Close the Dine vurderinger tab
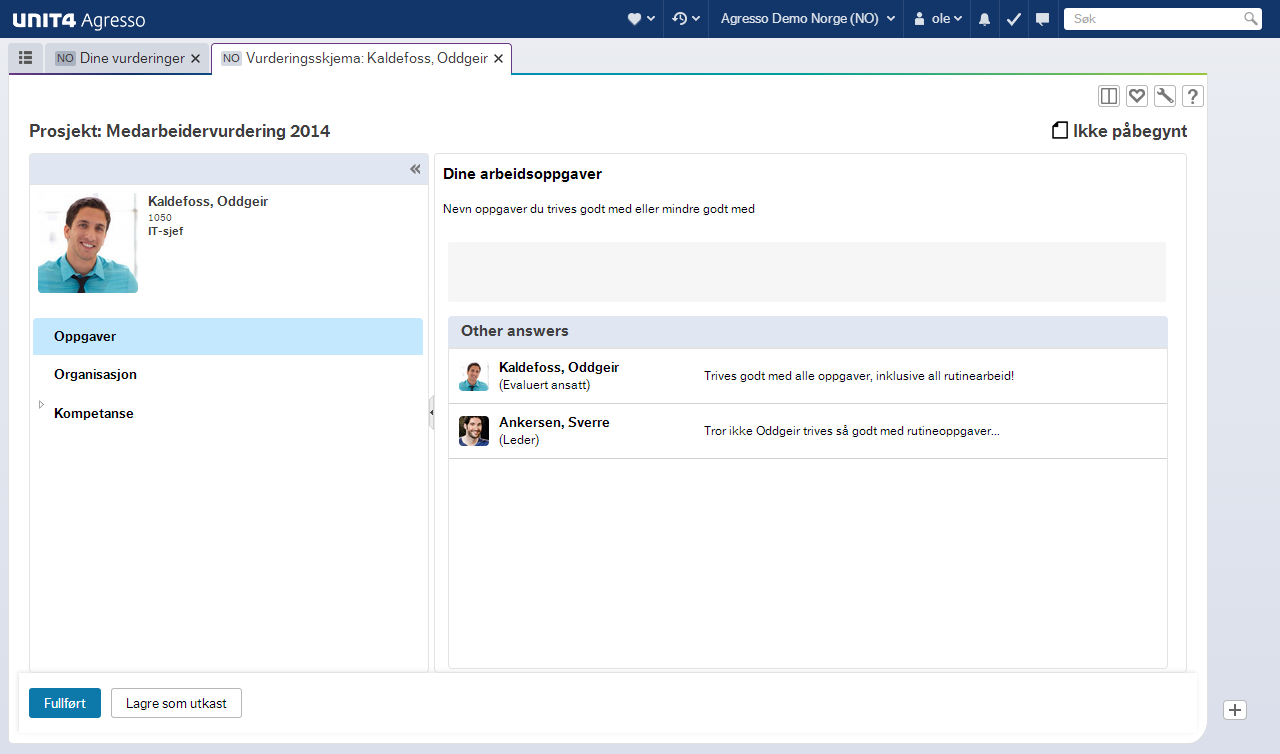 [x=195, y=59]
